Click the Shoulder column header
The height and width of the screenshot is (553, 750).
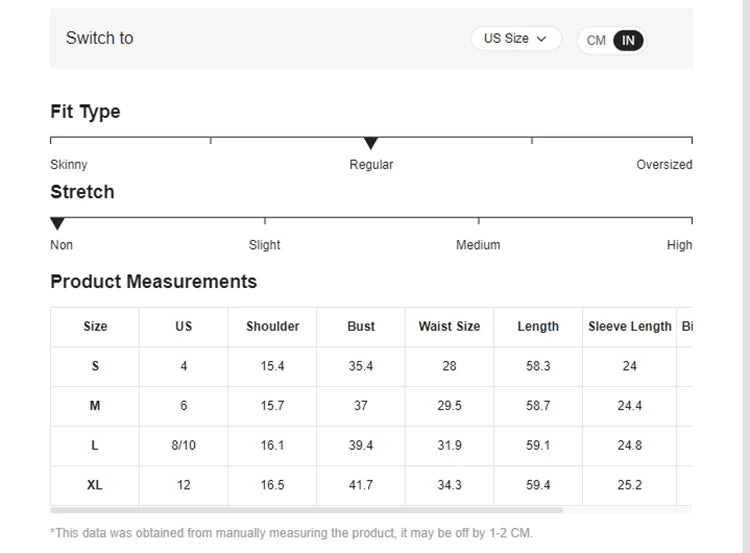[x=272, y=327]
